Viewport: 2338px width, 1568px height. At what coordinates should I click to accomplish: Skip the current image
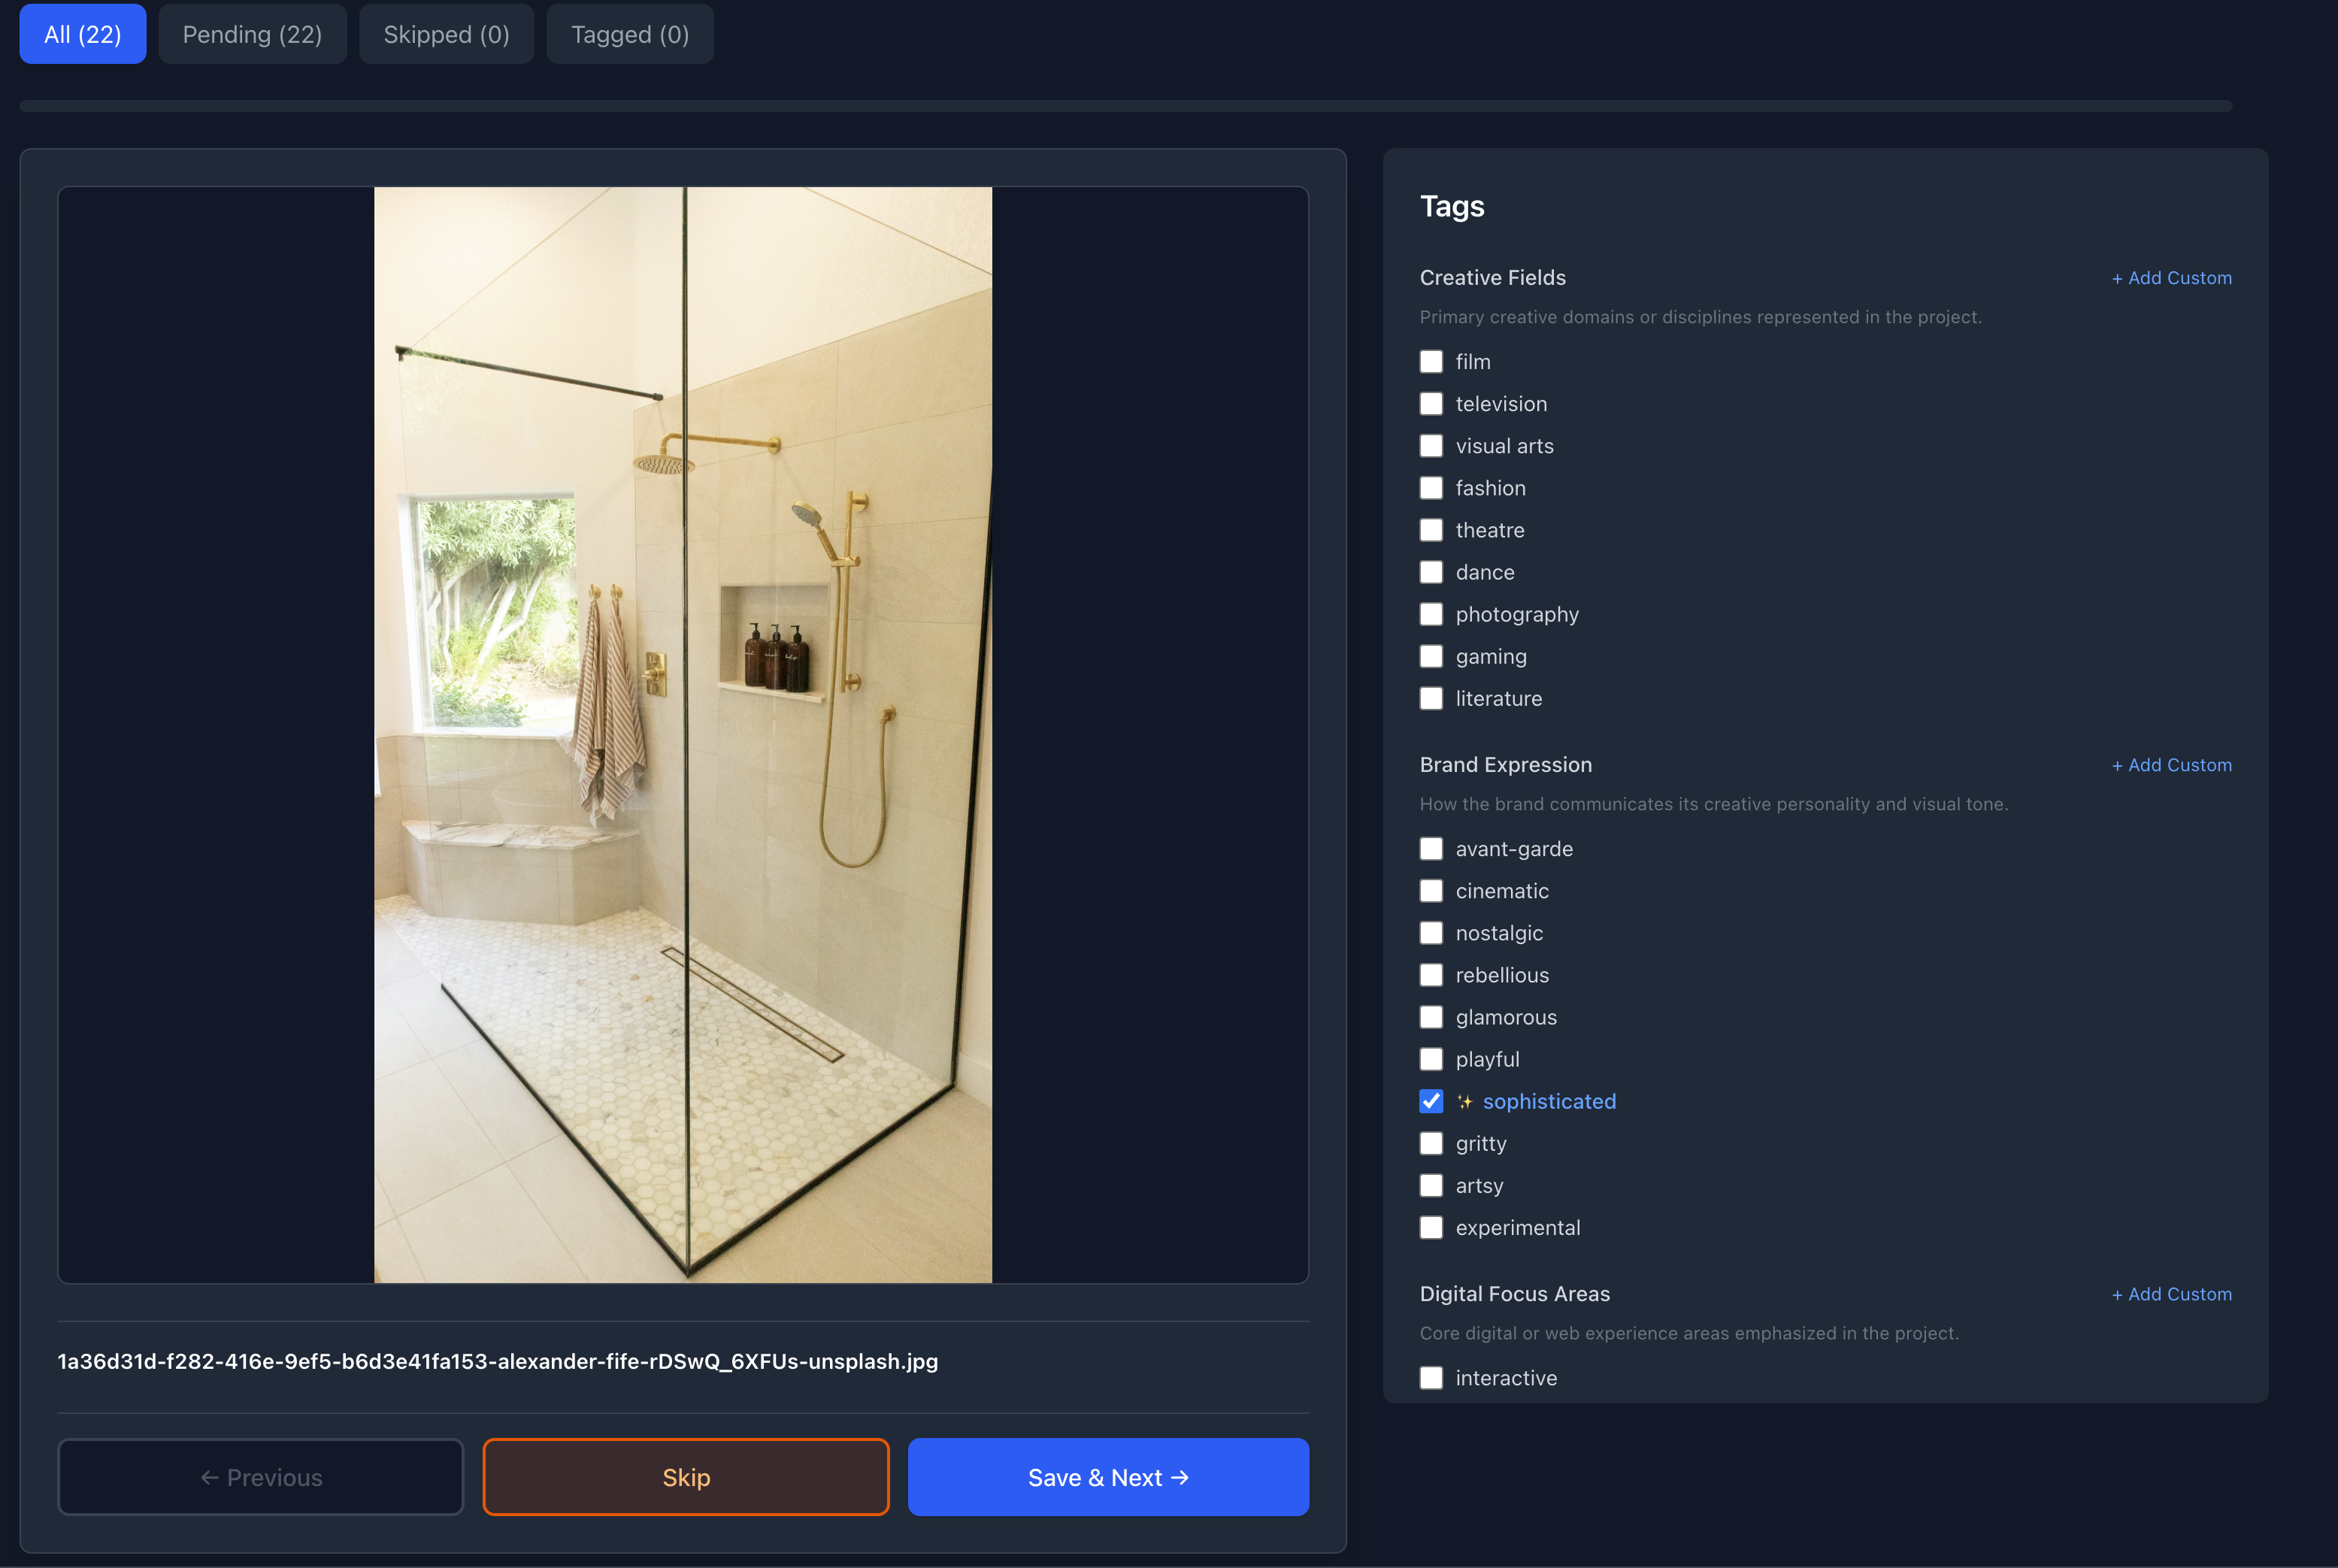click(685, 1477)
